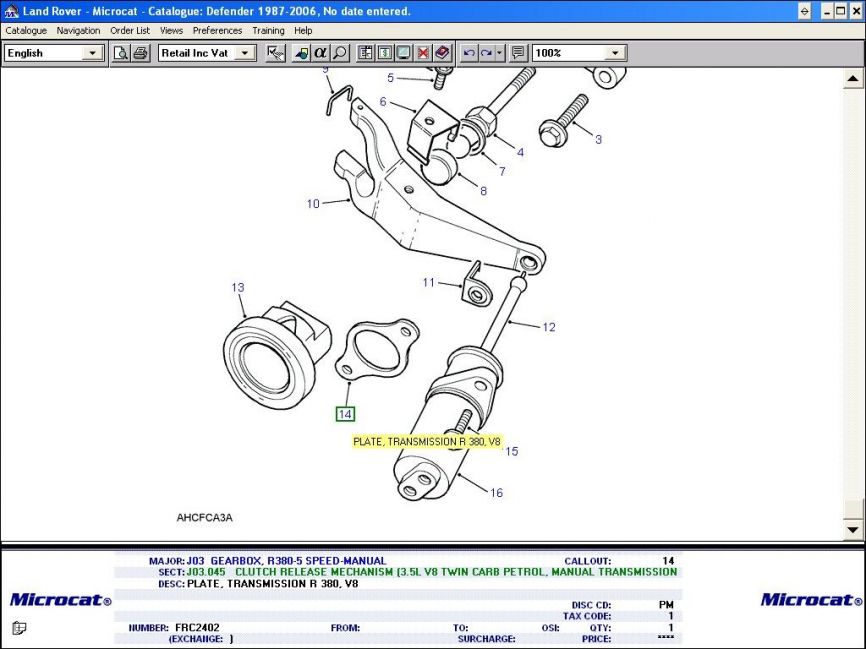
Task: Click the PRICE value showing asterisks
Action: [x=666, y=639]
